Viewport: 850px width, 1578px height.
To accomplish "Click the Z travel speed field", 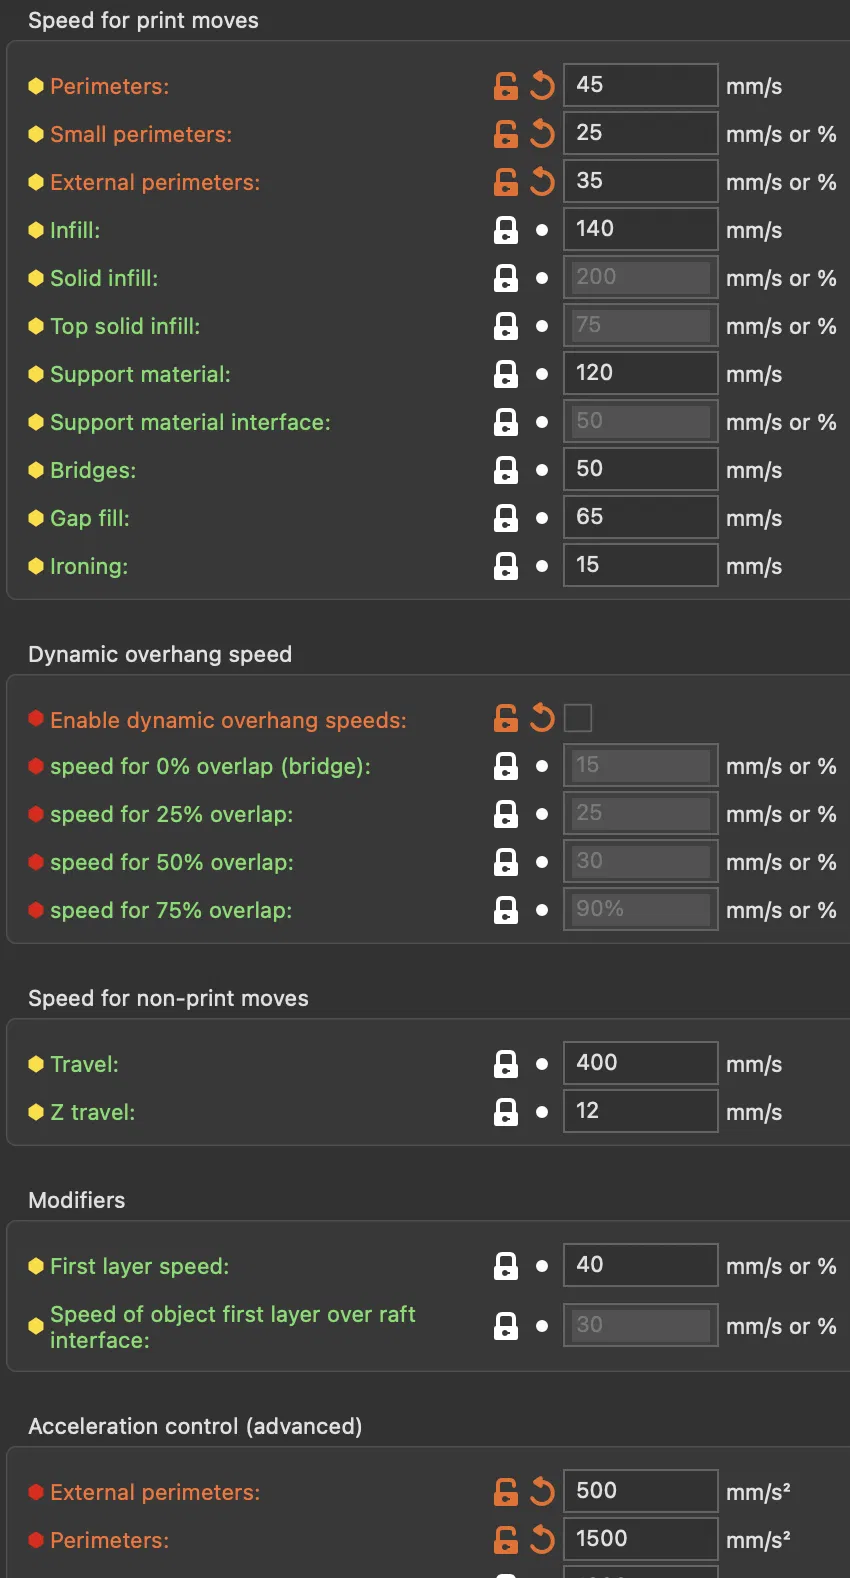I will [640, 1111].
